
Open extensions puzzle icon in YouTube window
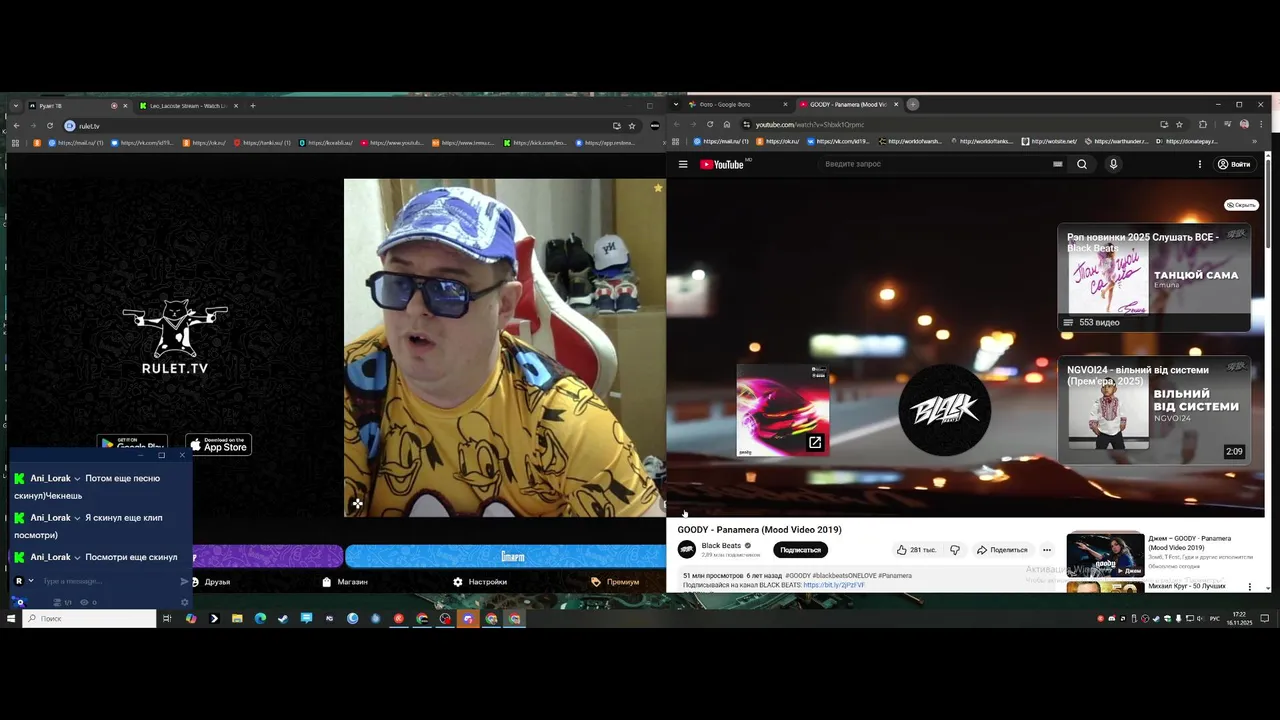1203,124
